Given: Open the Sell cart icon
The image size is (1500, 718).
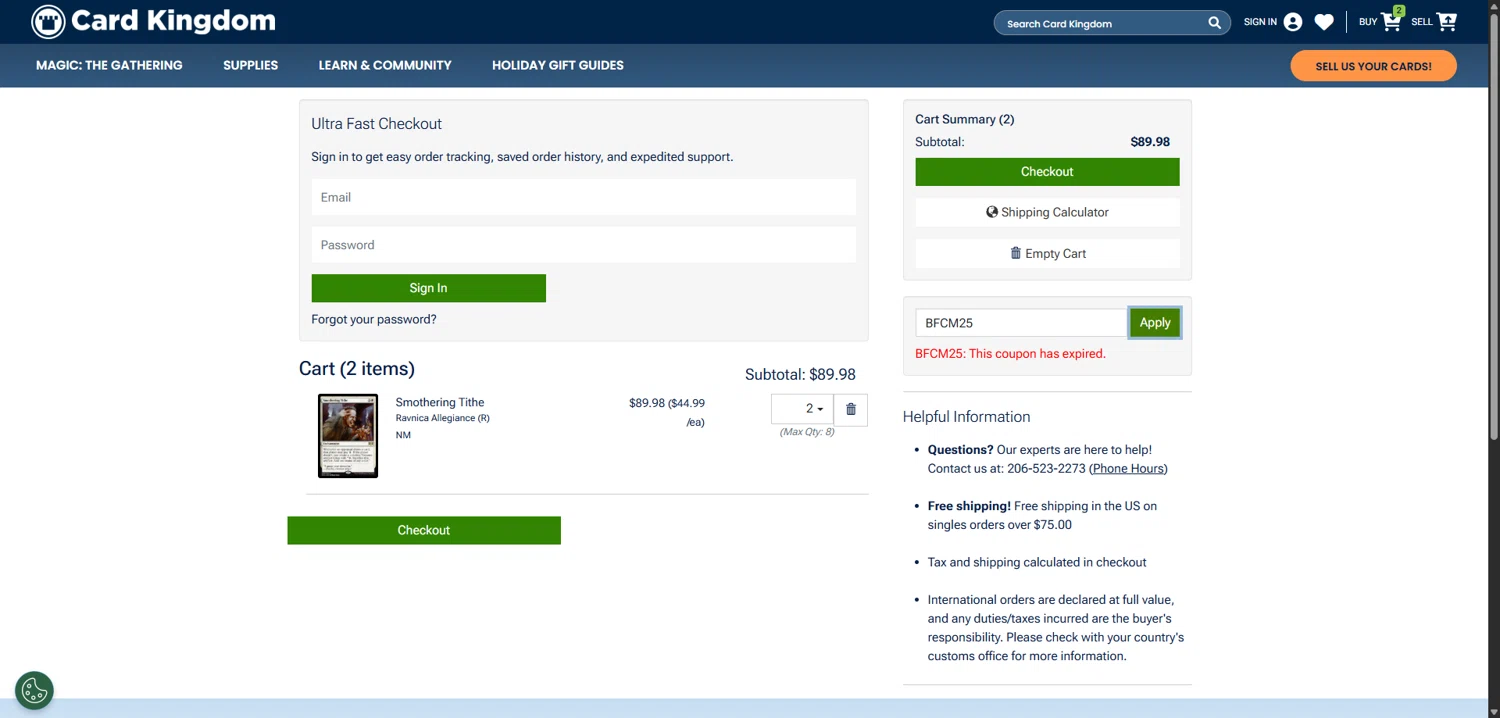Looking at the screenshot, I should [1447, 21].
